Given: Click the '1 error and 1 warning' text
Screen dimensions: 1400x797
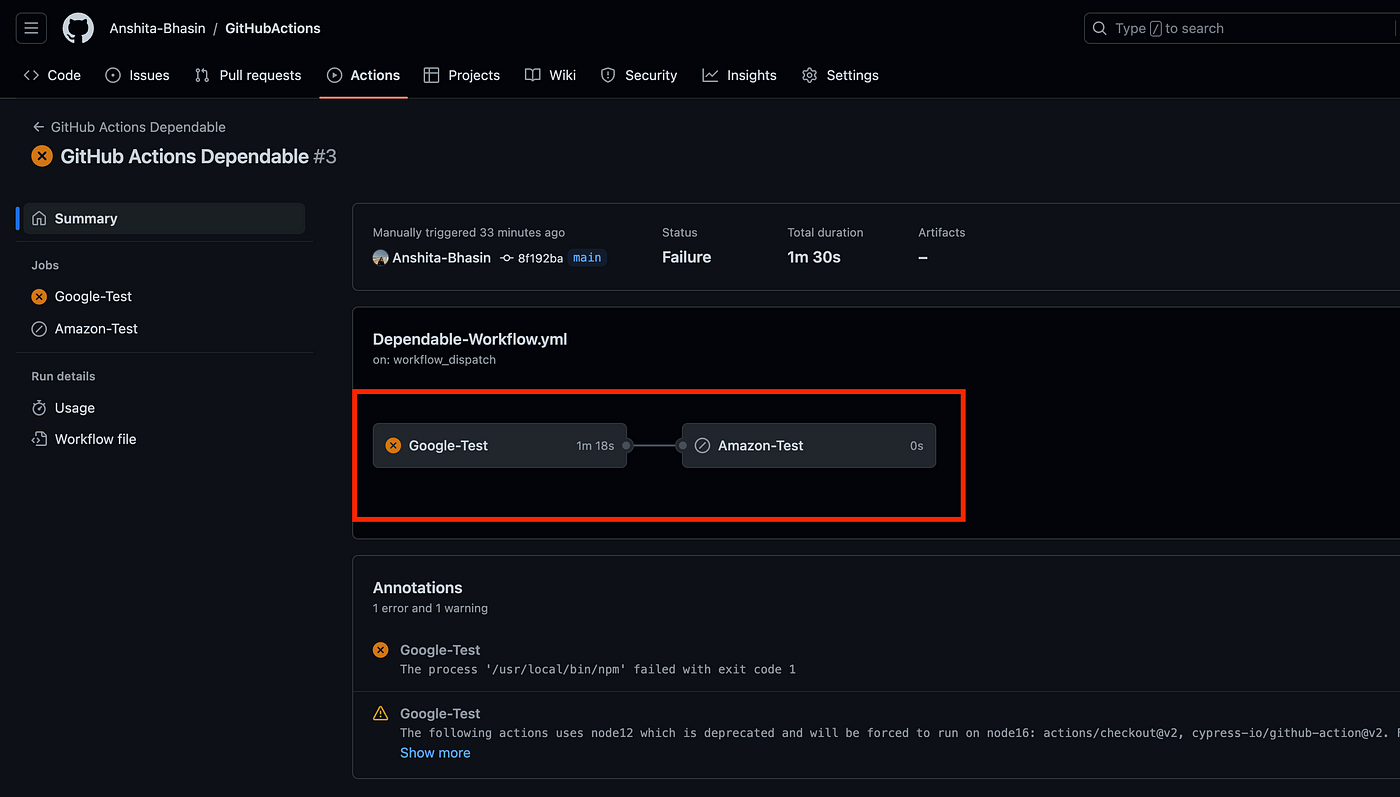Looking at the screenshot, I should click(430, 608).
